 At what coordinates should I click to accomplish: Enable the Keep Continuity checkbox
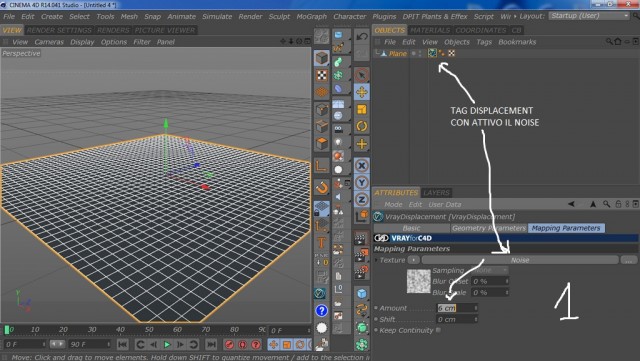[x=438, y=330]
